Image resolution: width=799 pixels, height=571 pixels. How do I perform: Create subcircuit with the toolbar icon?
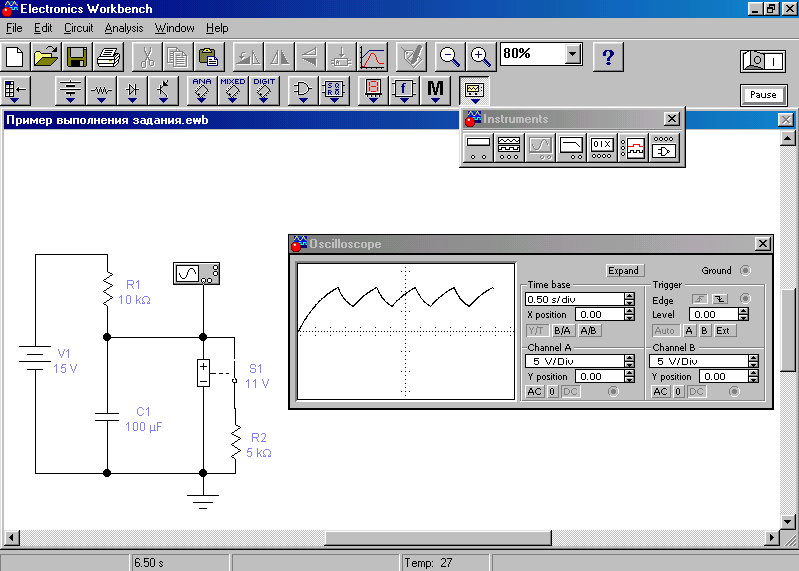[x=341, y=57]
